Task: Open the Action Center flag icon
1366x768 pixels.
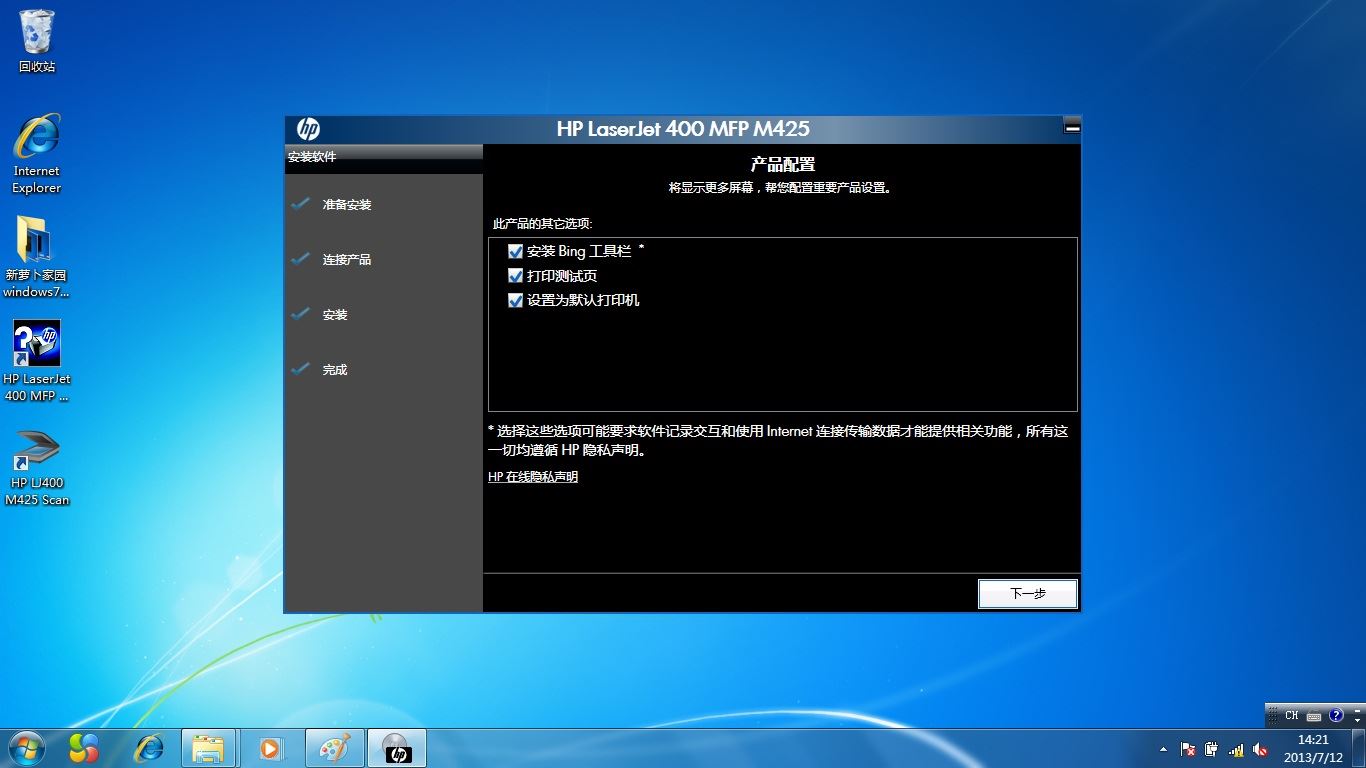Action: 1188,749
